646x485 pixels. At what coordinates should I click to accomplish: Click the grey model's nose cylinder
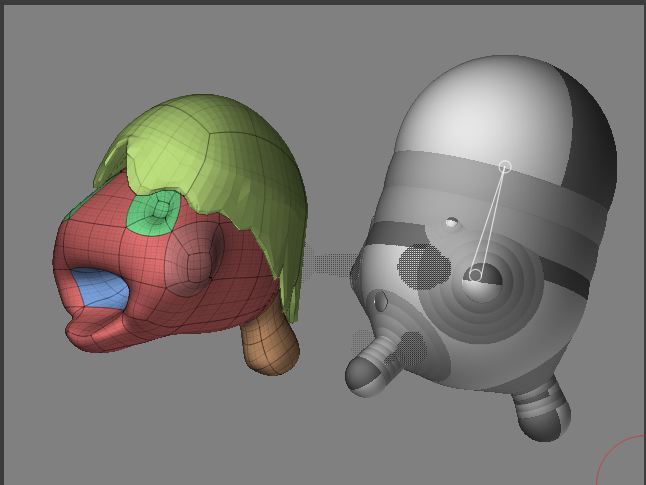pyautogui.click(x=373, y=367)
